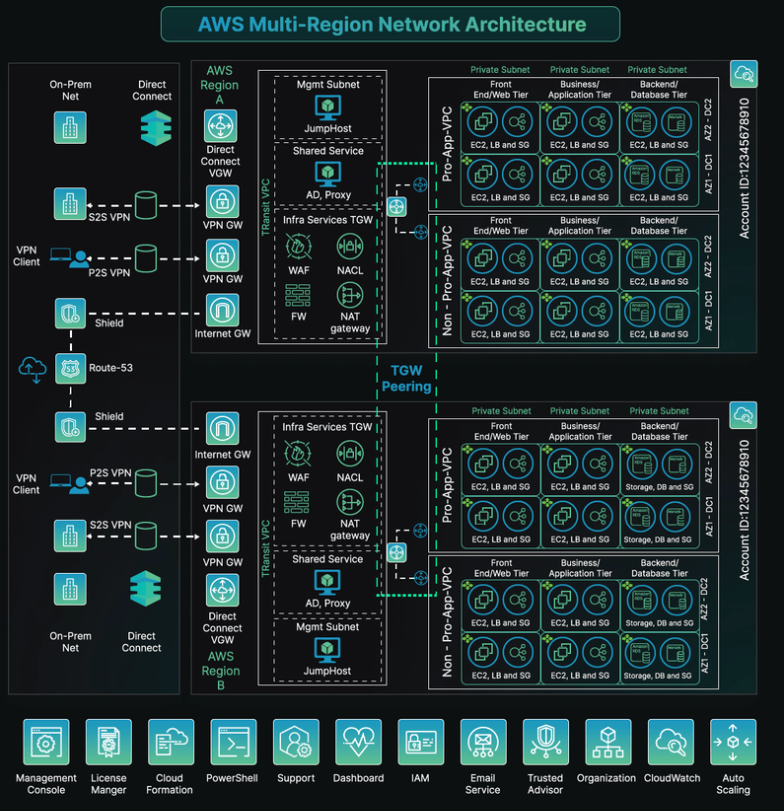Select the CloudWatch icon
This screenshot has width=784, height=811.
(670, 742)
